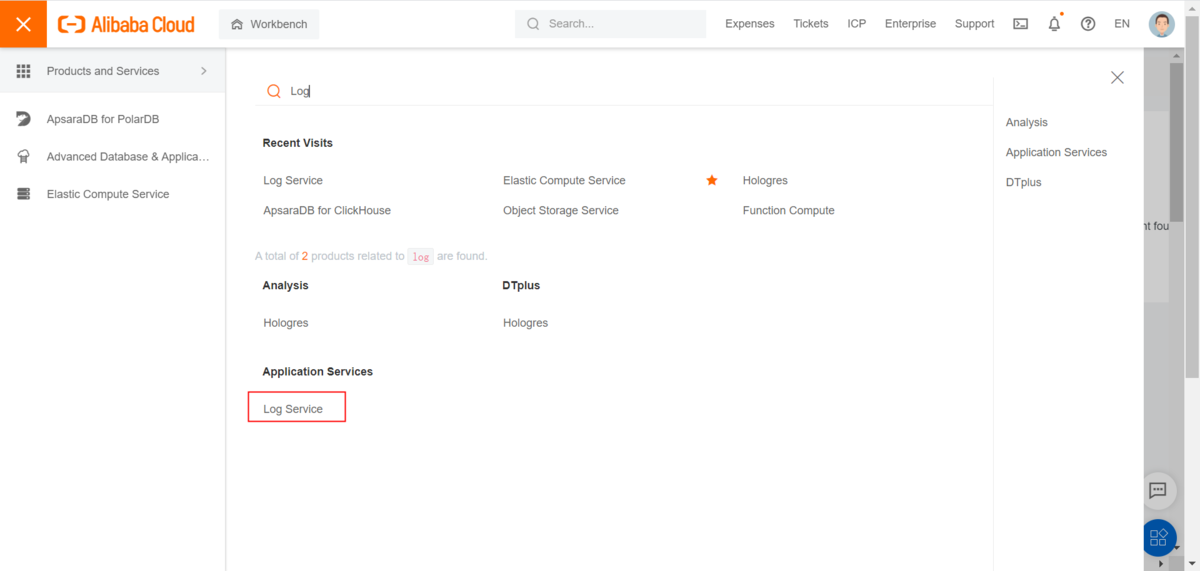Jump to Application Services in right list
This screenshot has width=1200, height=571.
click(1056, 152)
